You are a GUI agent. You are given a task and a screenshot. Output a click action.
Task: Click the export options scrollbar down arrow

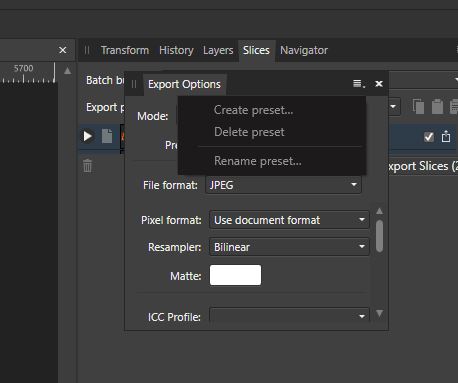pyautogui.click(x=379, y=313)
